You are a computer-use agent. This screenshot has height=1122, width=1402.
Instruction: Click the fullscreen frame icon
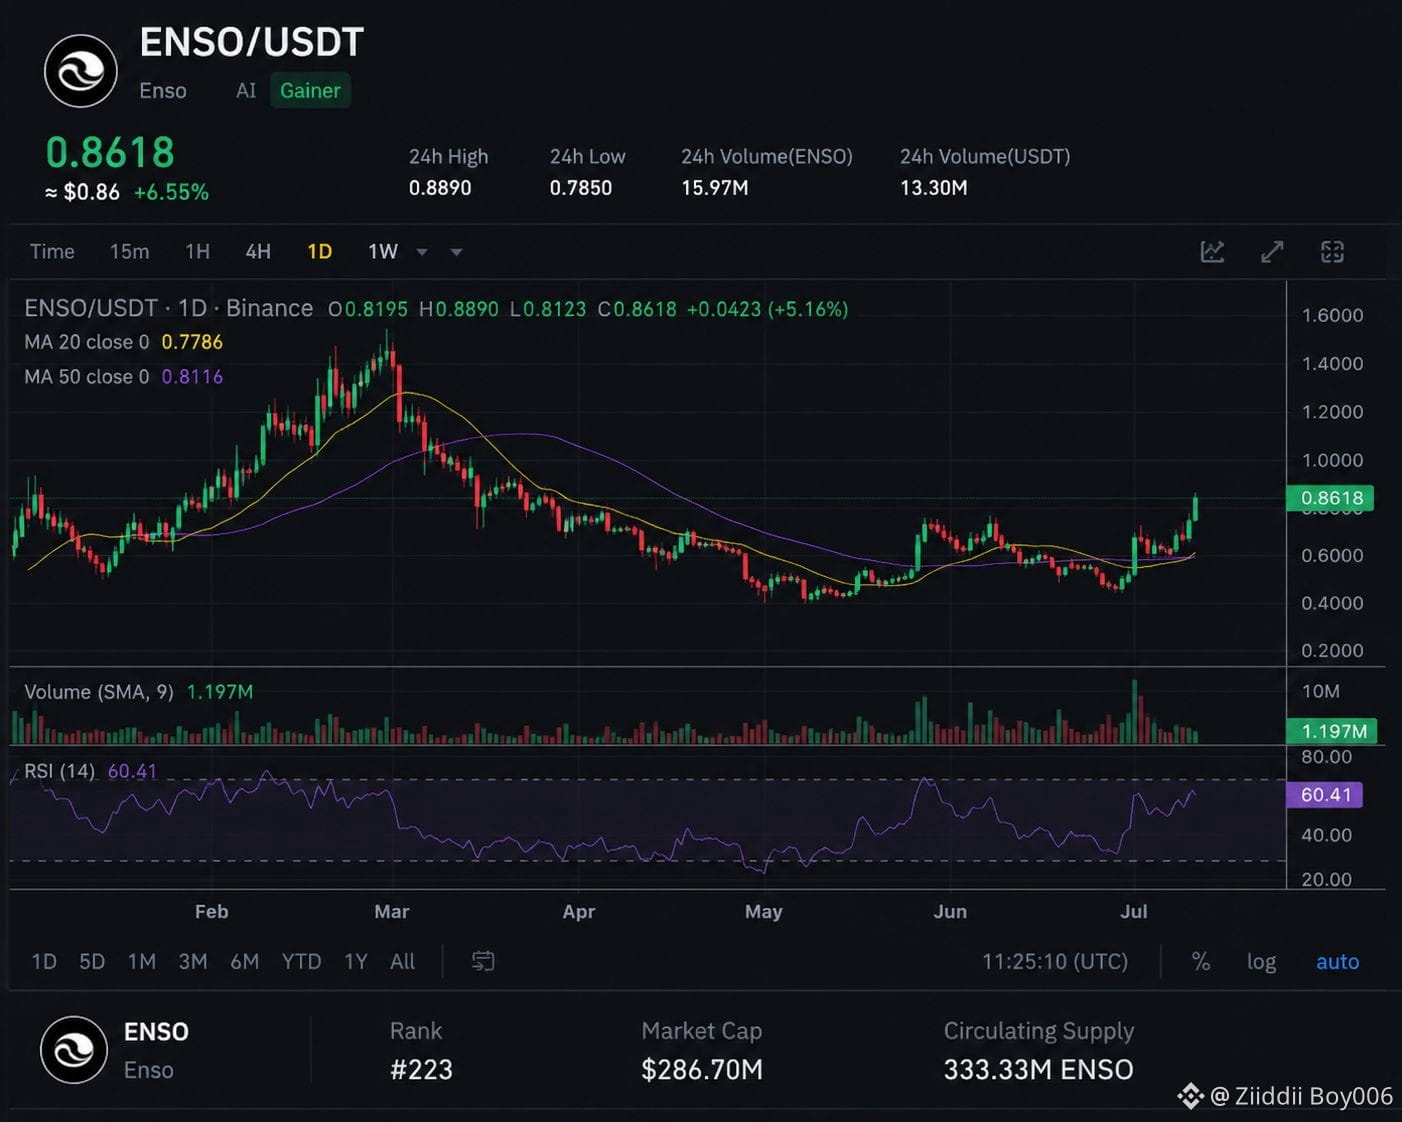coord(1332,252)
